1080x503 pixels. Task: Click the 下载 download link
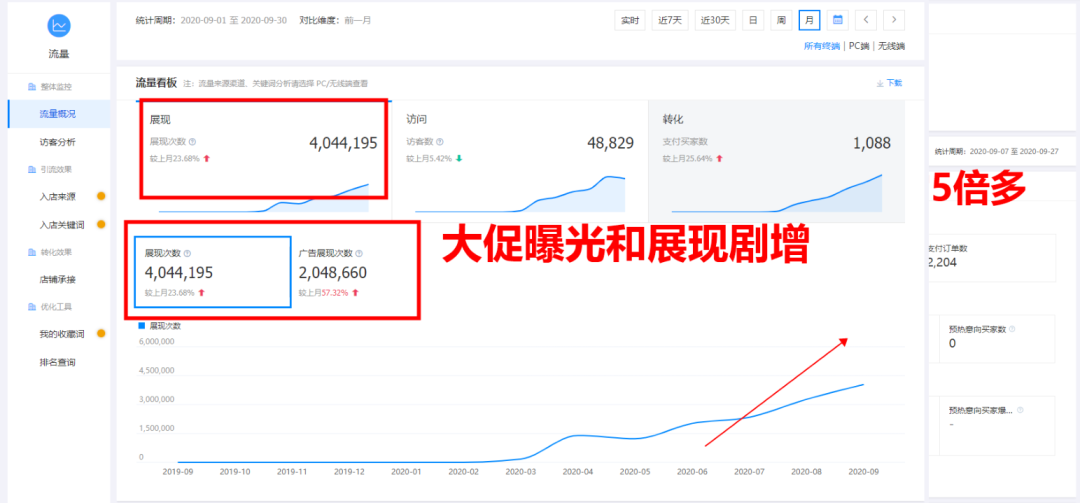coord(889,83)
